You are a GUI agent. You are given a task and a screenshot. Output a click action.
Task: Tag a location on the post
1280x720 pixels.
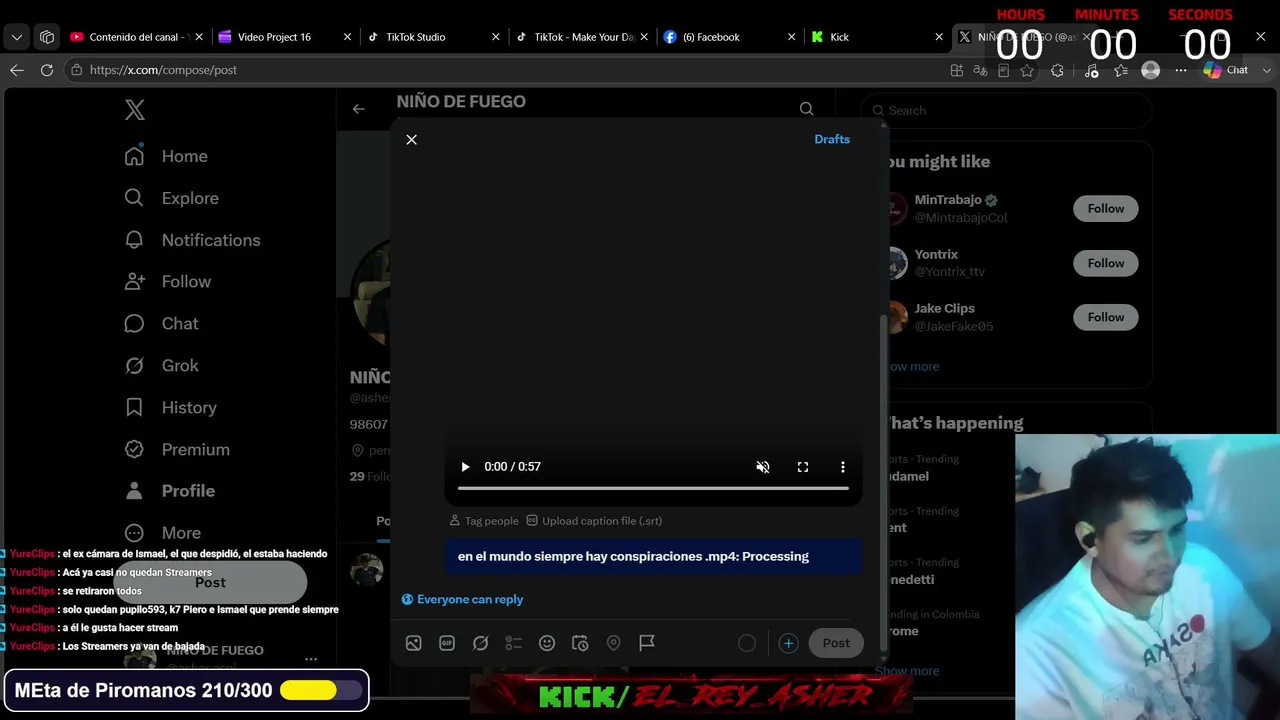point(613,643)
